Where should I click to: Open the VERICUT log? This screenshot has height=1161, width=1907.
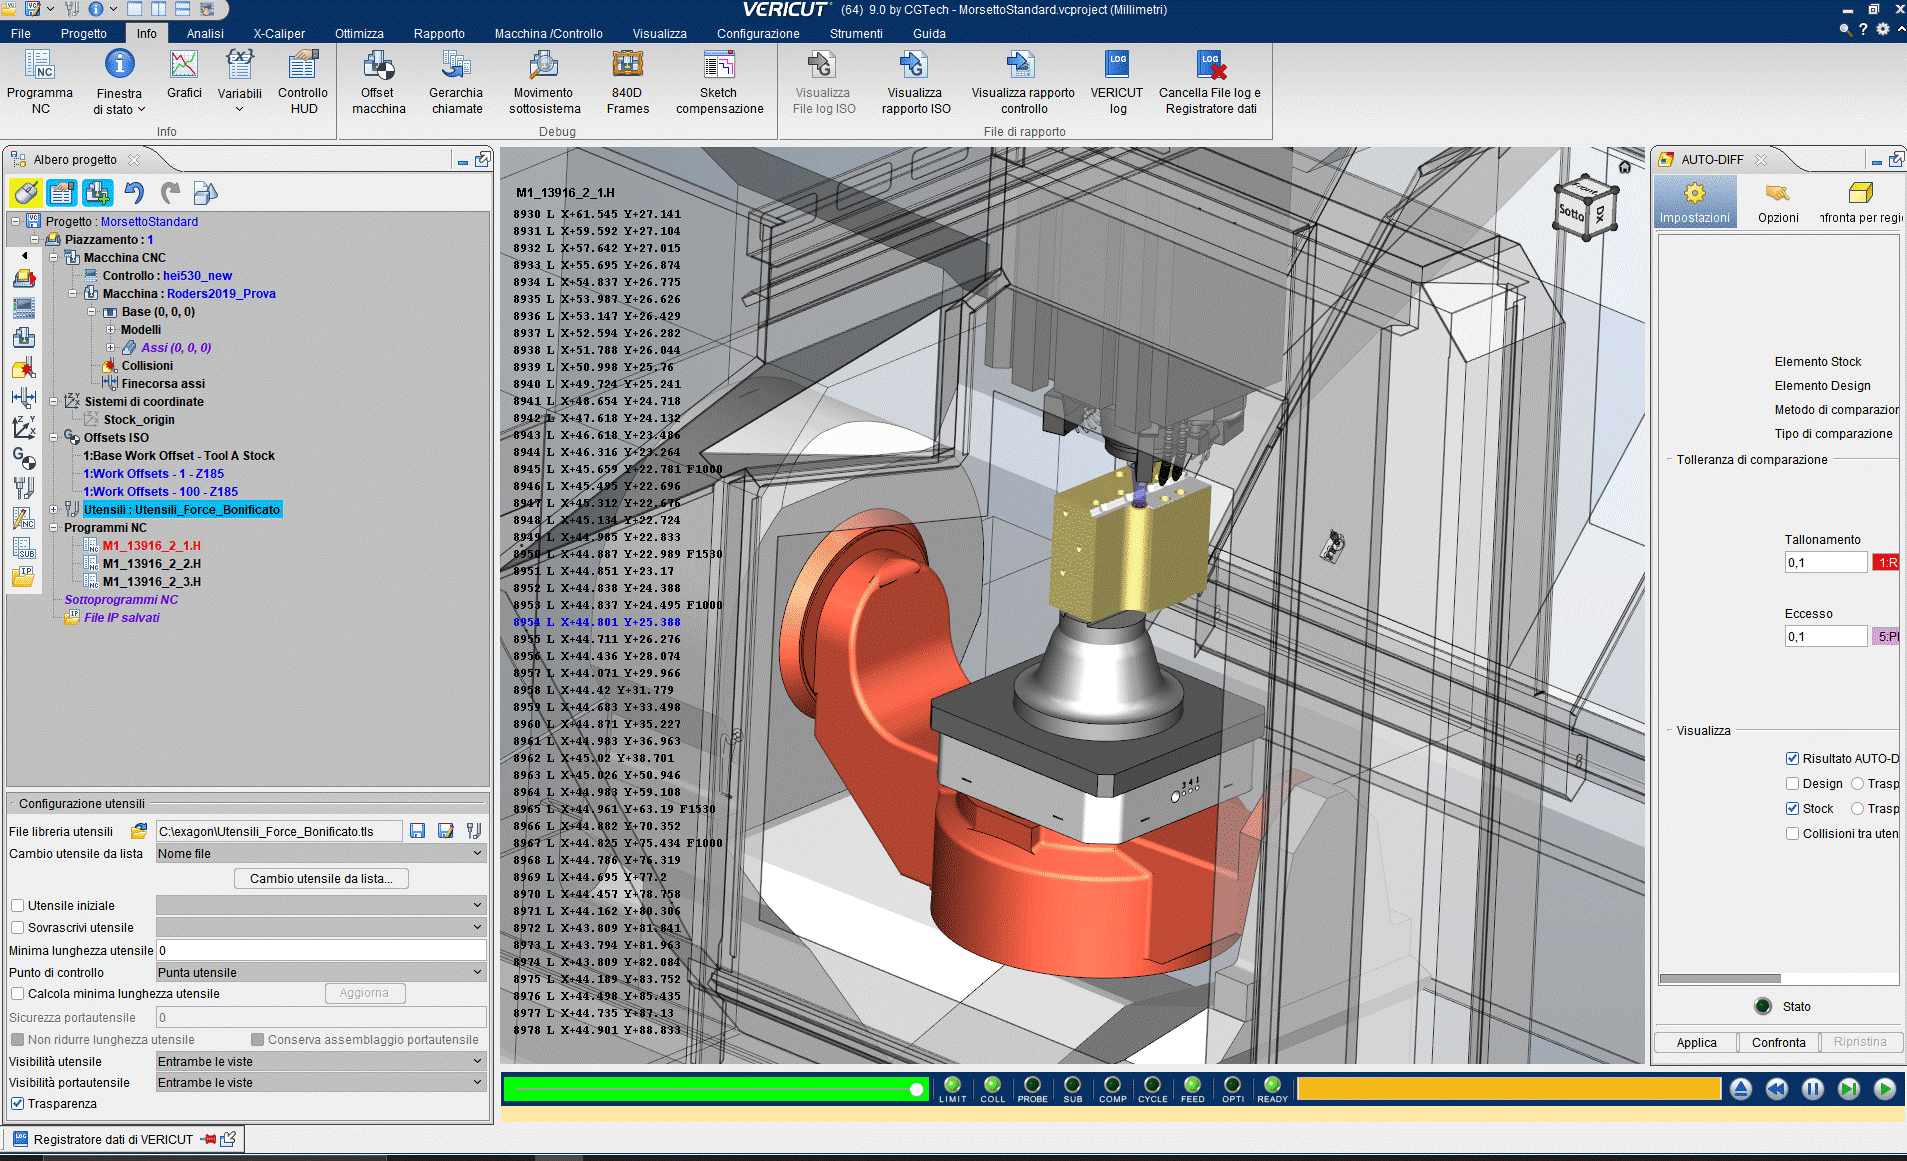click(x=1117, y=82)
